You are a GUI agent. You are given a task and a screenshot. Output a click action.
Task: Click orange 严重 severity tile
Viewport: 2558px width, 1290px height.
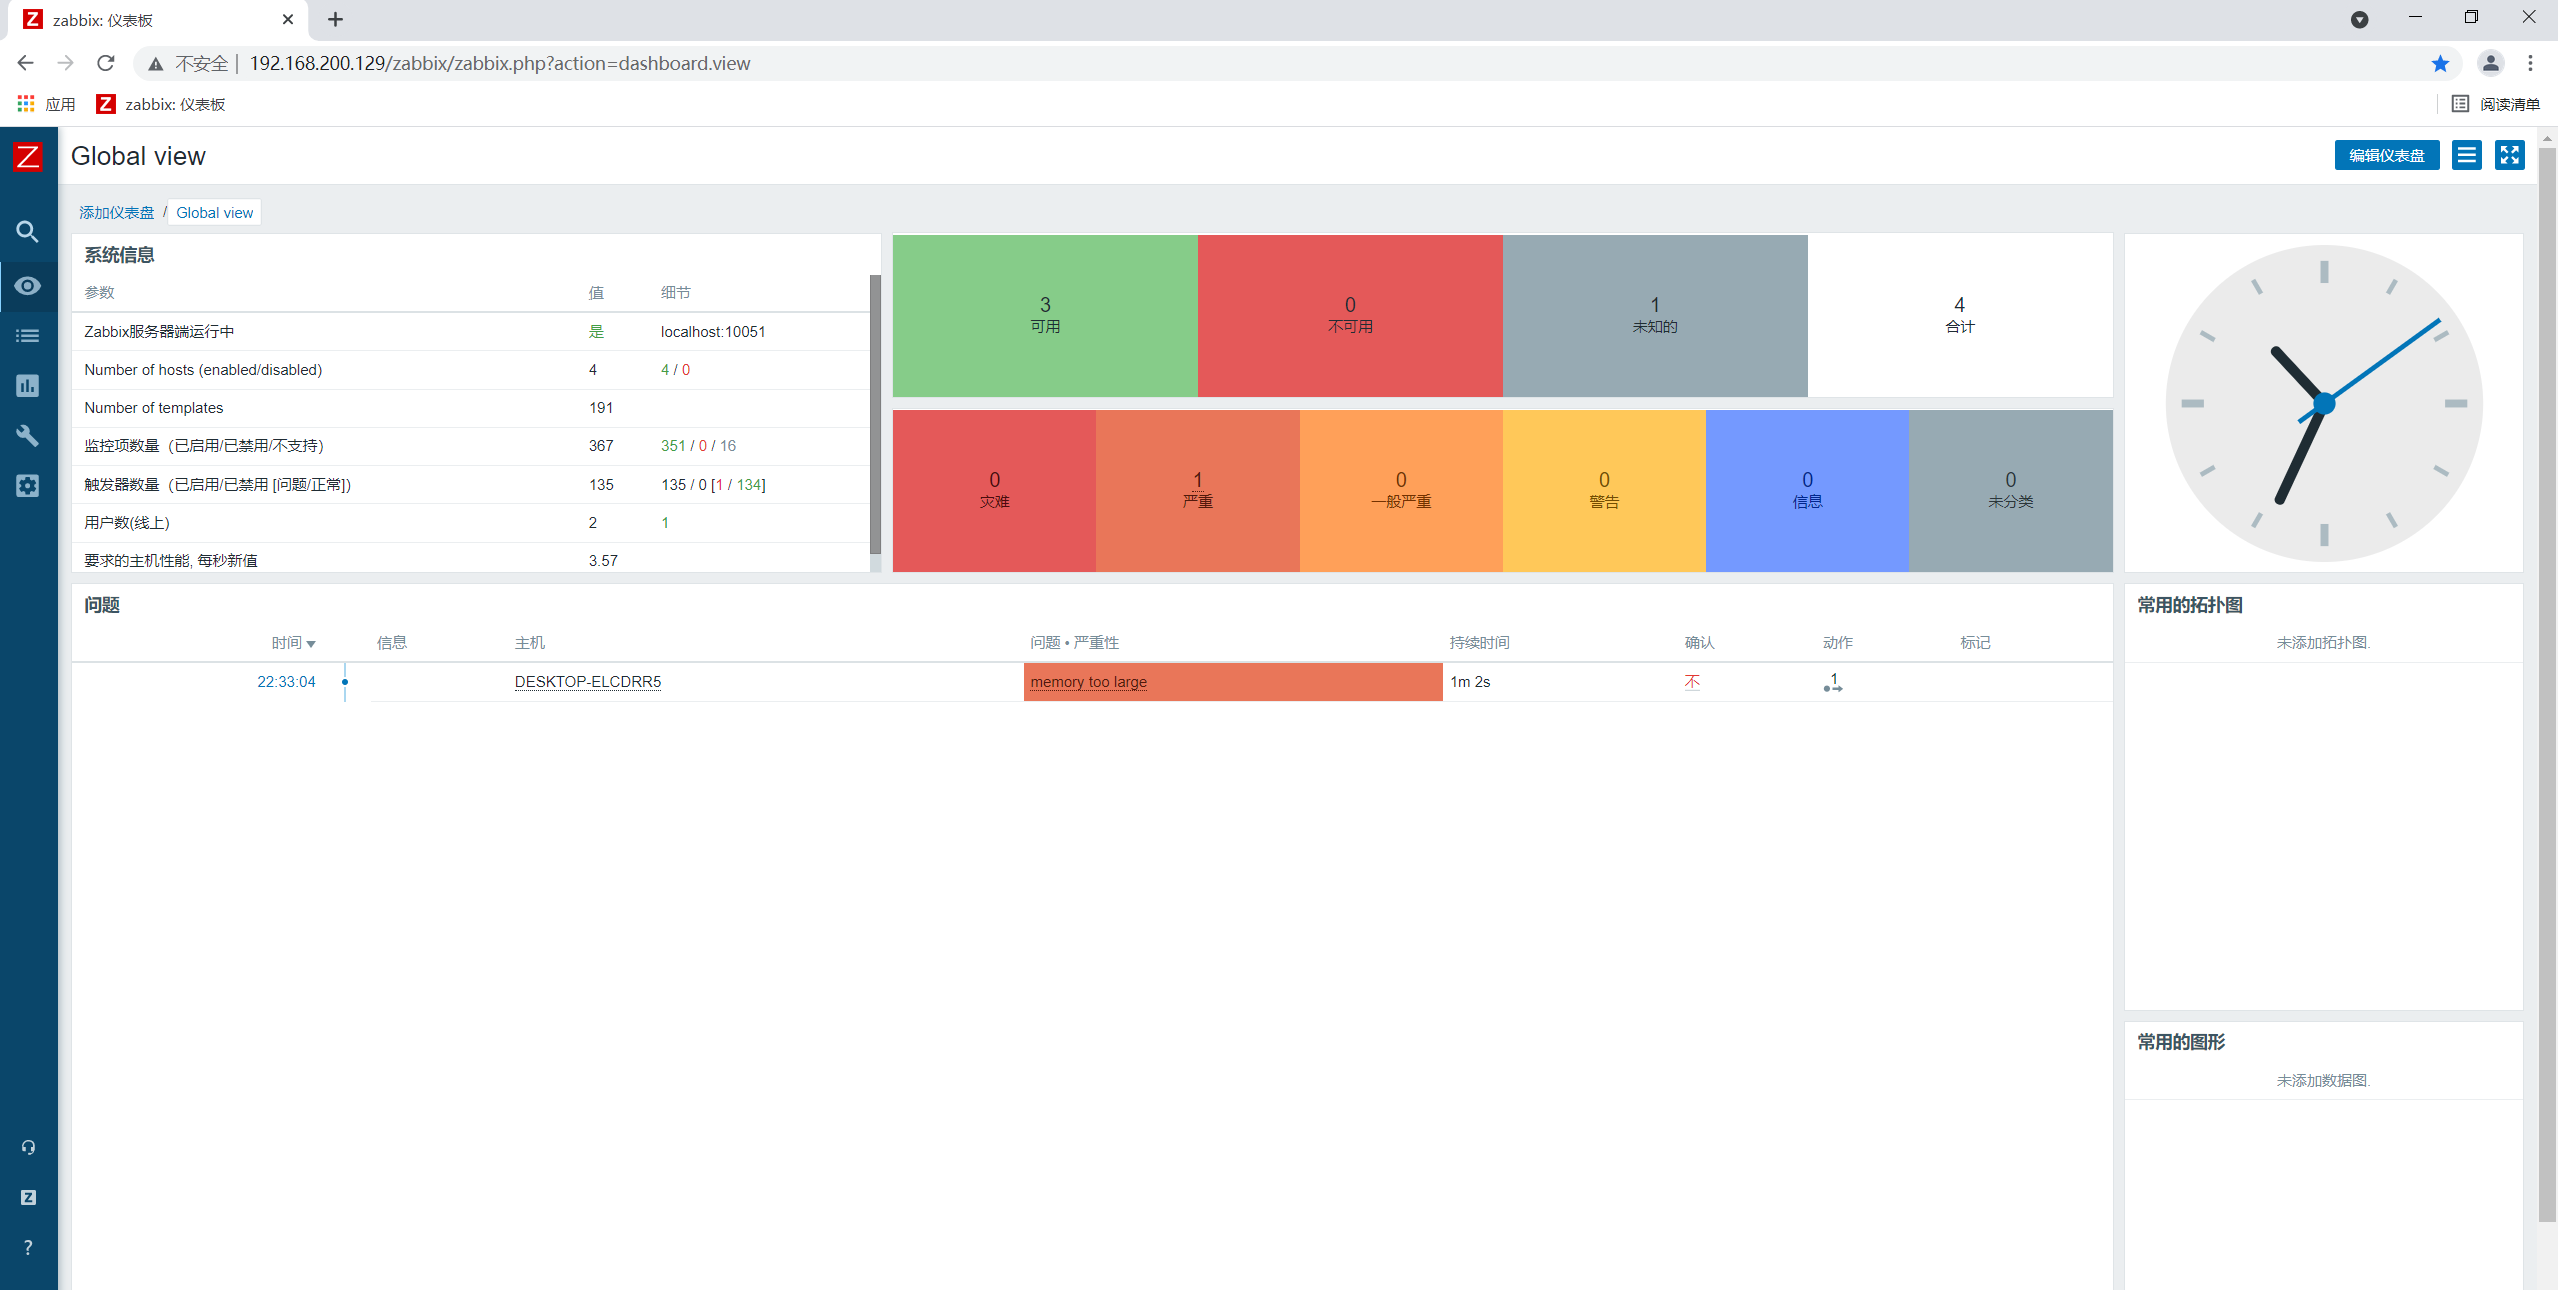coord(1197,490)
